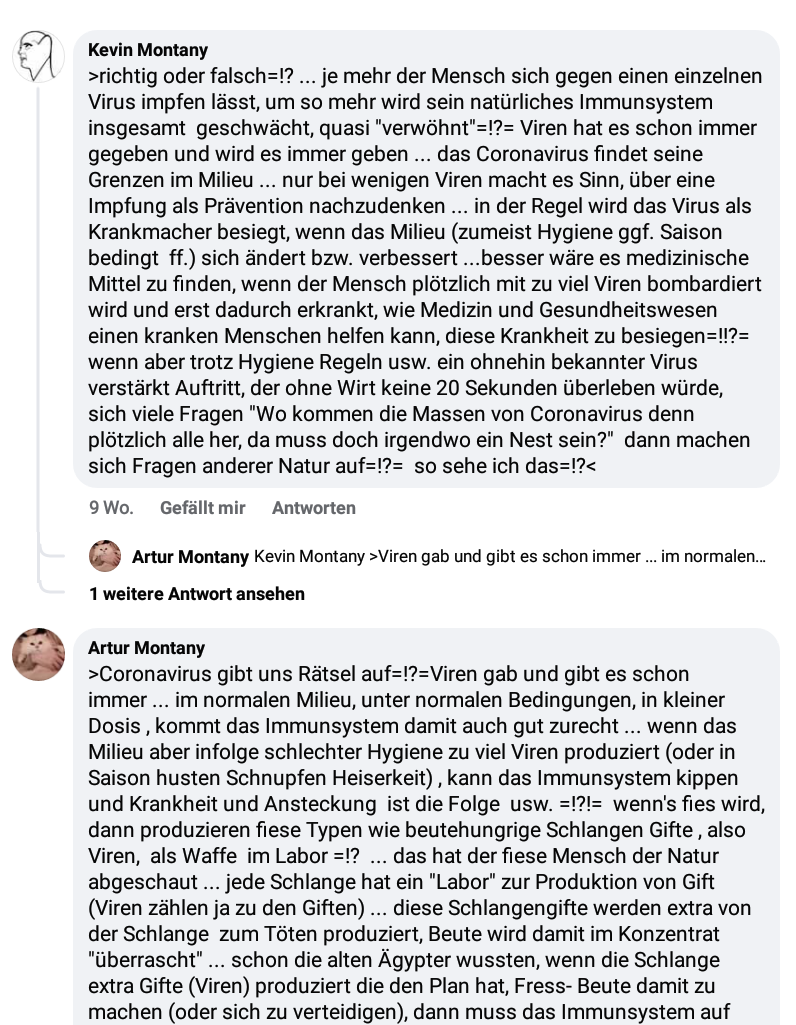This screenshot has height=1025, width=796.
Task: Open the 9 Wo. comment timestamp
Action: click(111, 508)
